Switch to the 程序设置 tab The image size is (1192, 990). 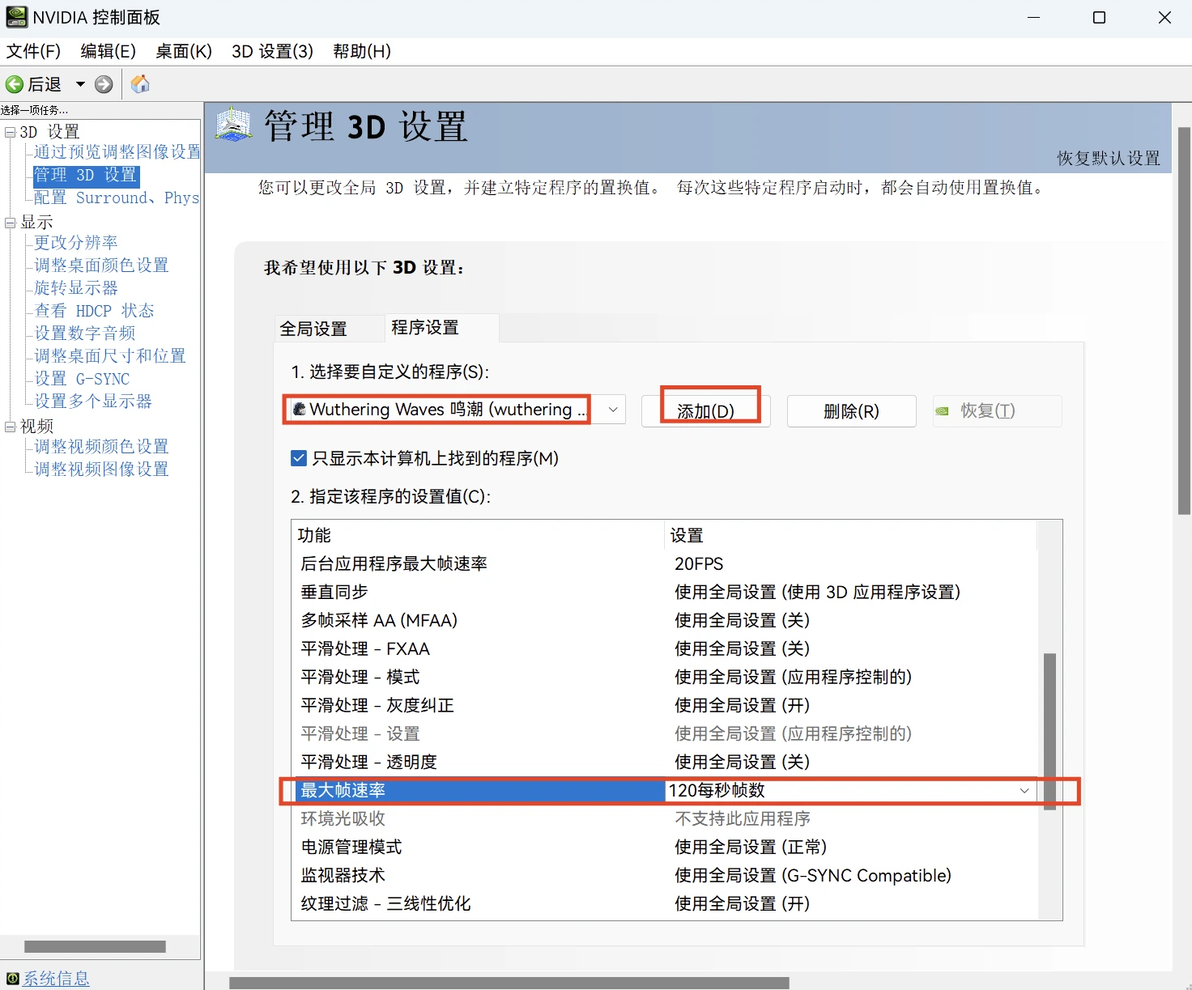pyautogui.click(x=425, y=328)
